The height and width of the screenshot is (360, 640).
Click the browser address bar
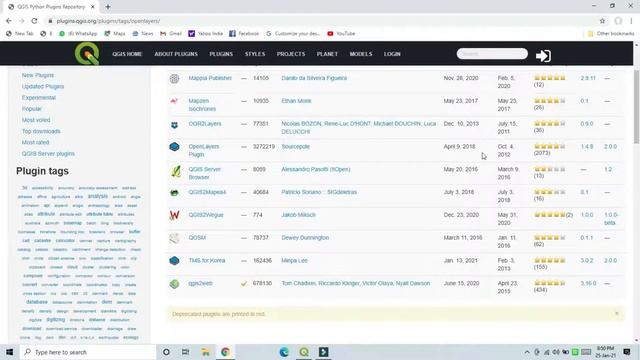point(318,21)
